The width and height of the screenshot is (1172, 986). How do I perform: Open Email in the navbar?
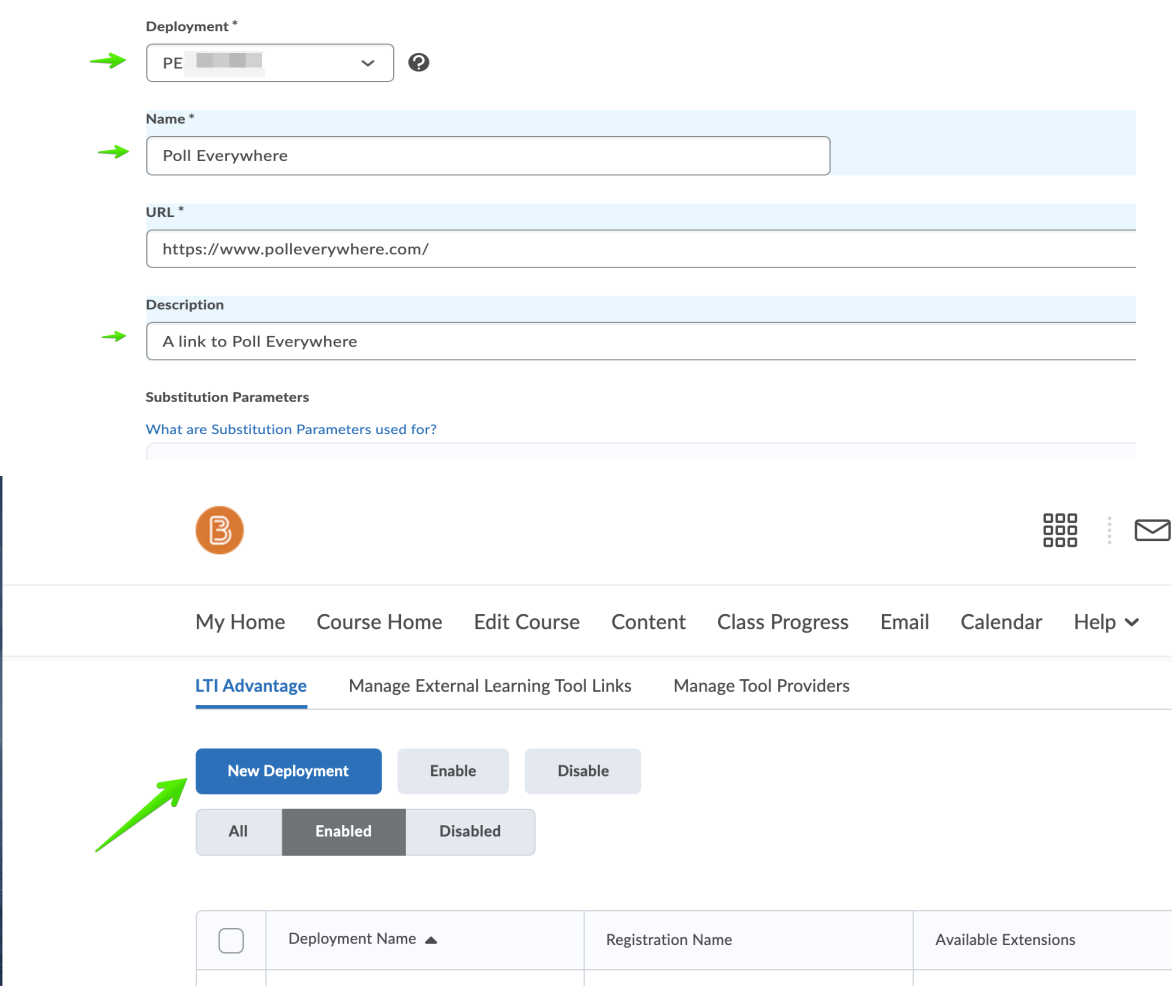click(x=904, y=622)
